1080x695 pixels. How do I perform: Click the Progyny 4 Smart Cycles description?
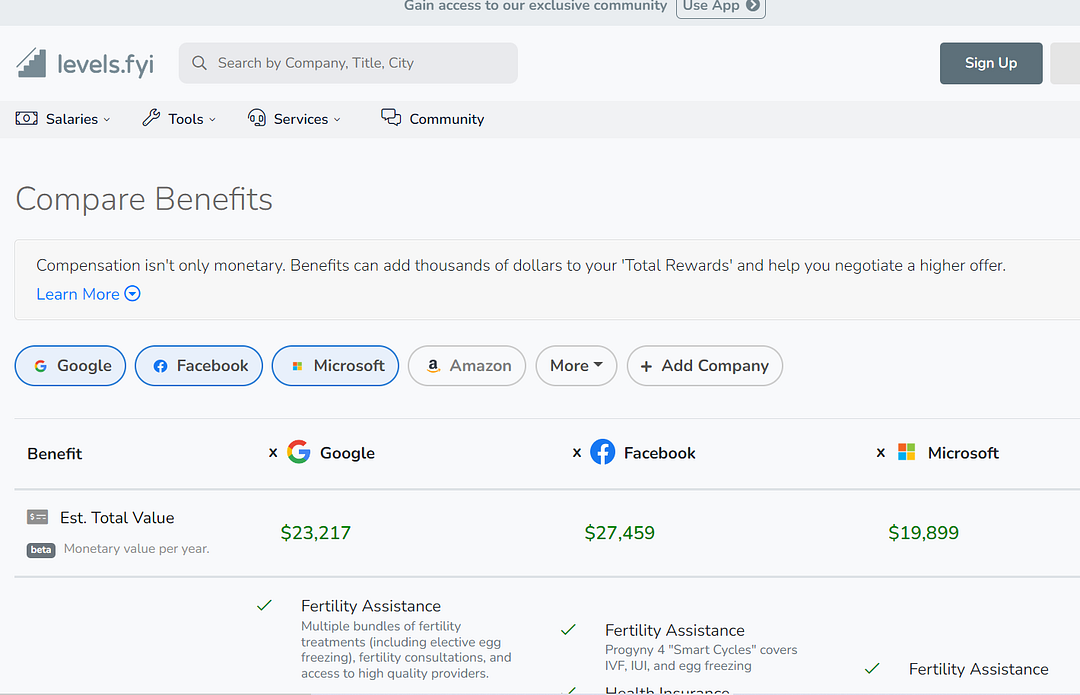pyautogui.click(x=700, y=657)
